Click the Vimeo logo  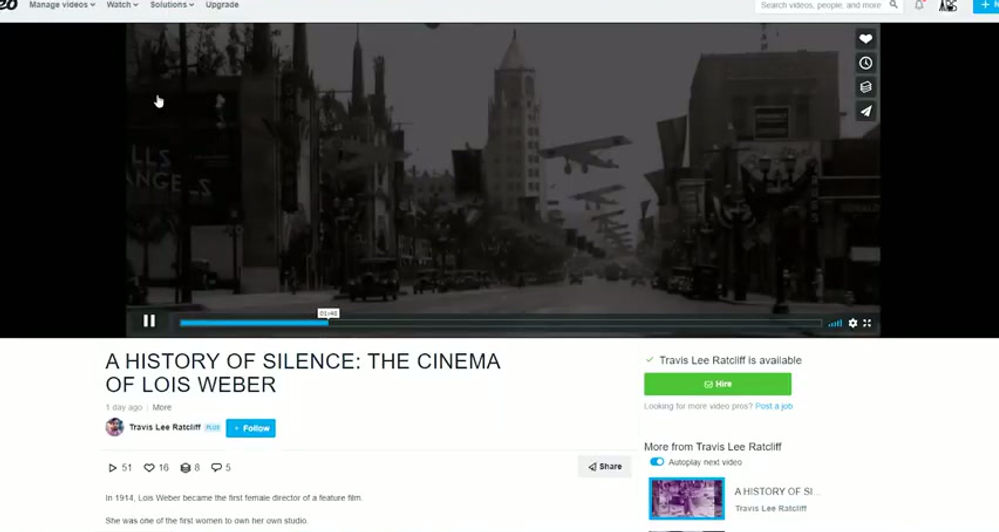pos(8,4)
